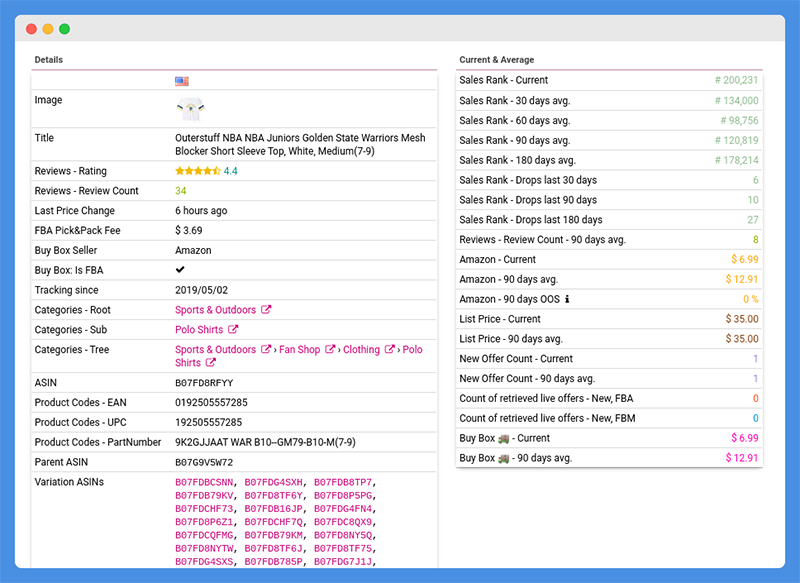
Task: Click Amazon Current price $ 6.99
Action: click(x=745, y=259)
